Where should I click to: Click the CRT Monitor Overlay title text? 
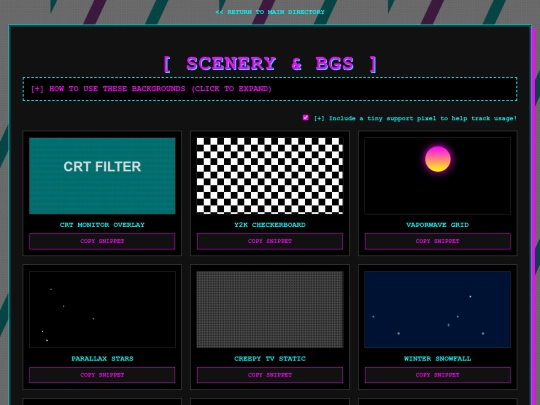[102, 225]
